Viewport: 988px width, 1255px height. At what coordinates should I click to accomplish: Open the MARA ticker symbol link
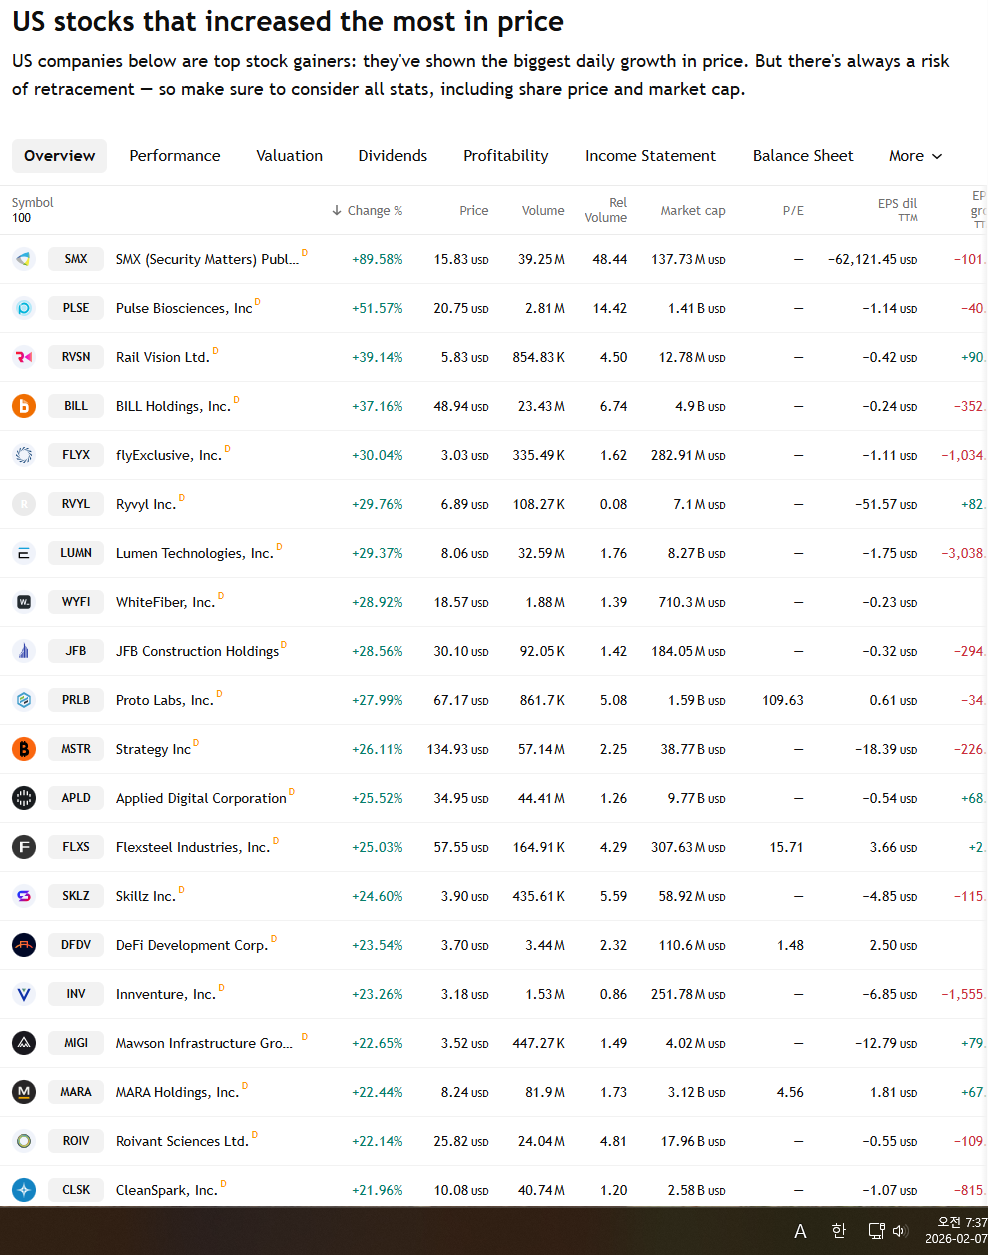pos(76,1092)
